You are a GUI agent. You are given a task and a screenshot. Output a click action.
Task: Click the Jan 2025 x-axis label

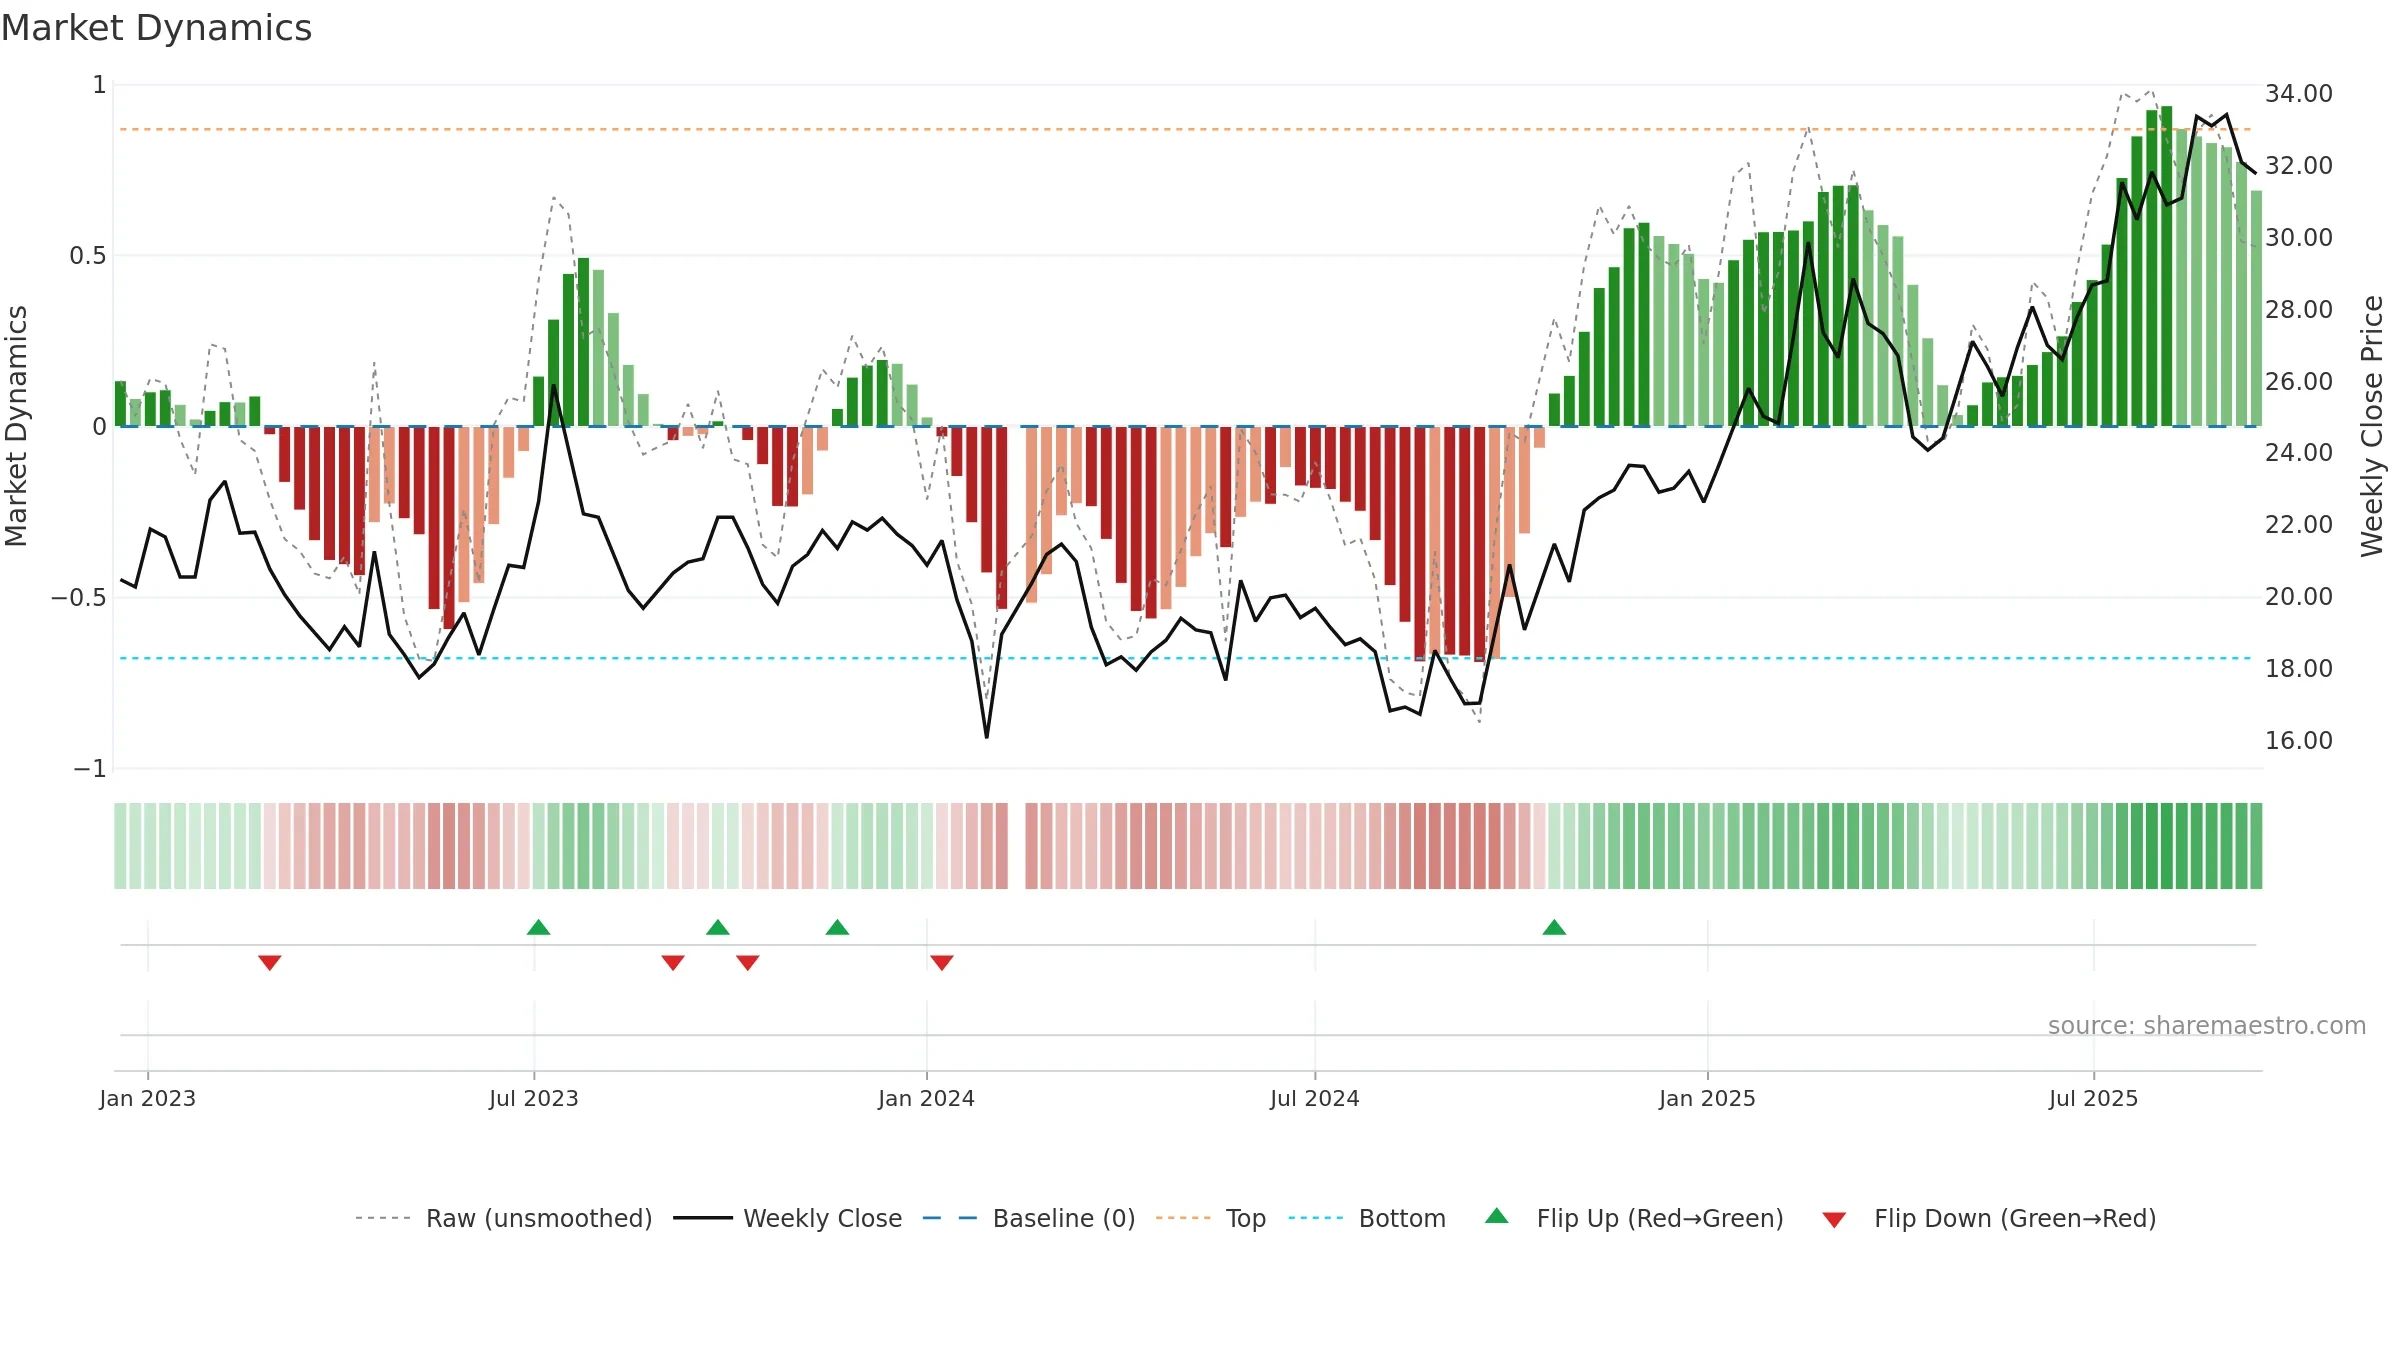tap(1707, 1098)
